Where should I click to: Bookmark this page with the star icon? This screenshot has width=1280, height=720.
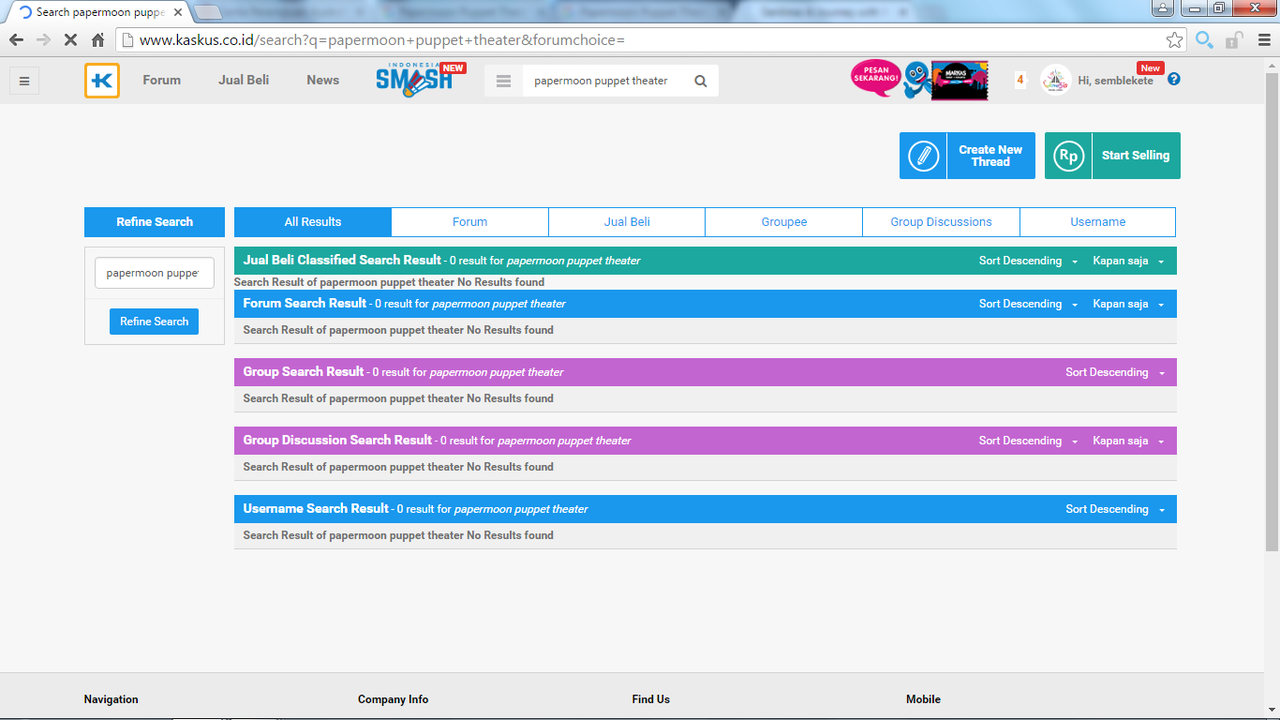pos(1174,40)
